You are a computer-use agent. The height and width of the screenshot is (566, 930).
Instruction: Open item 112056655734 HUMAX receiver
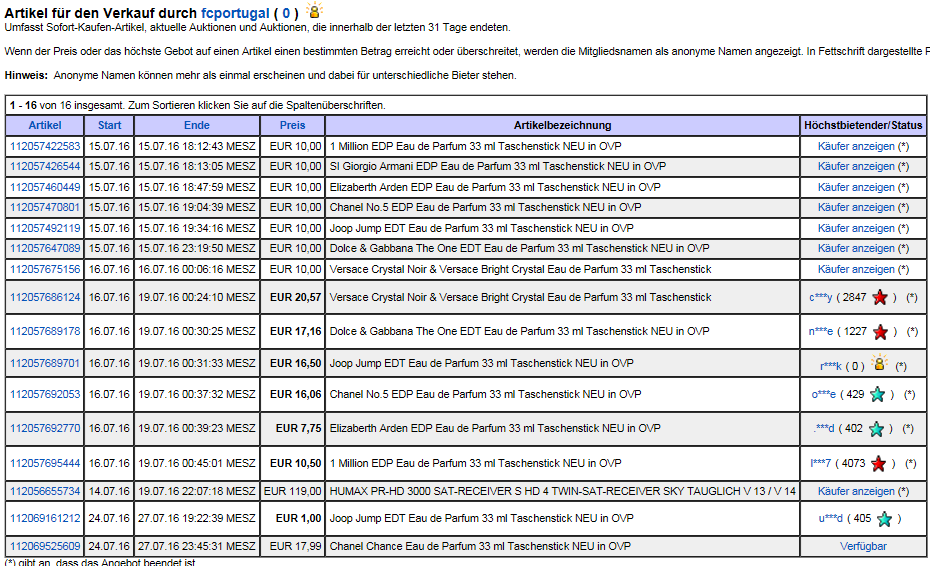pos(45,491)
